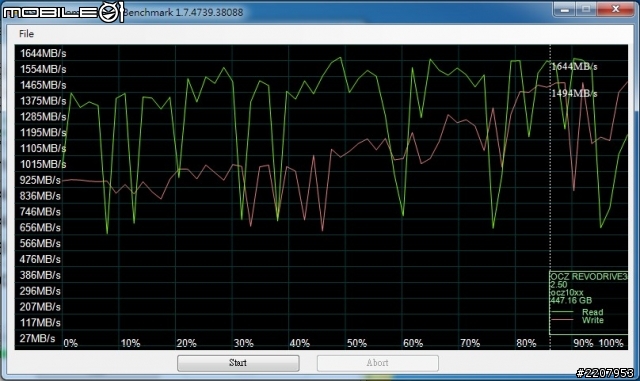Click the 1195MB/s y-axis label
Screen dimensions: 640x381
[43, 133]
